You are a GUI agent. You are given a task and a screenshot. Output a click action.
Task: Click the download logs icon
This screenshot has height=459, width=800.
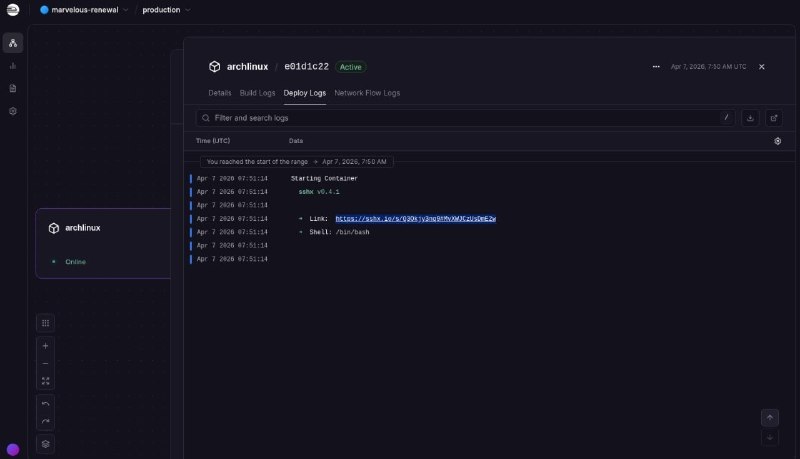coord(751,117)
